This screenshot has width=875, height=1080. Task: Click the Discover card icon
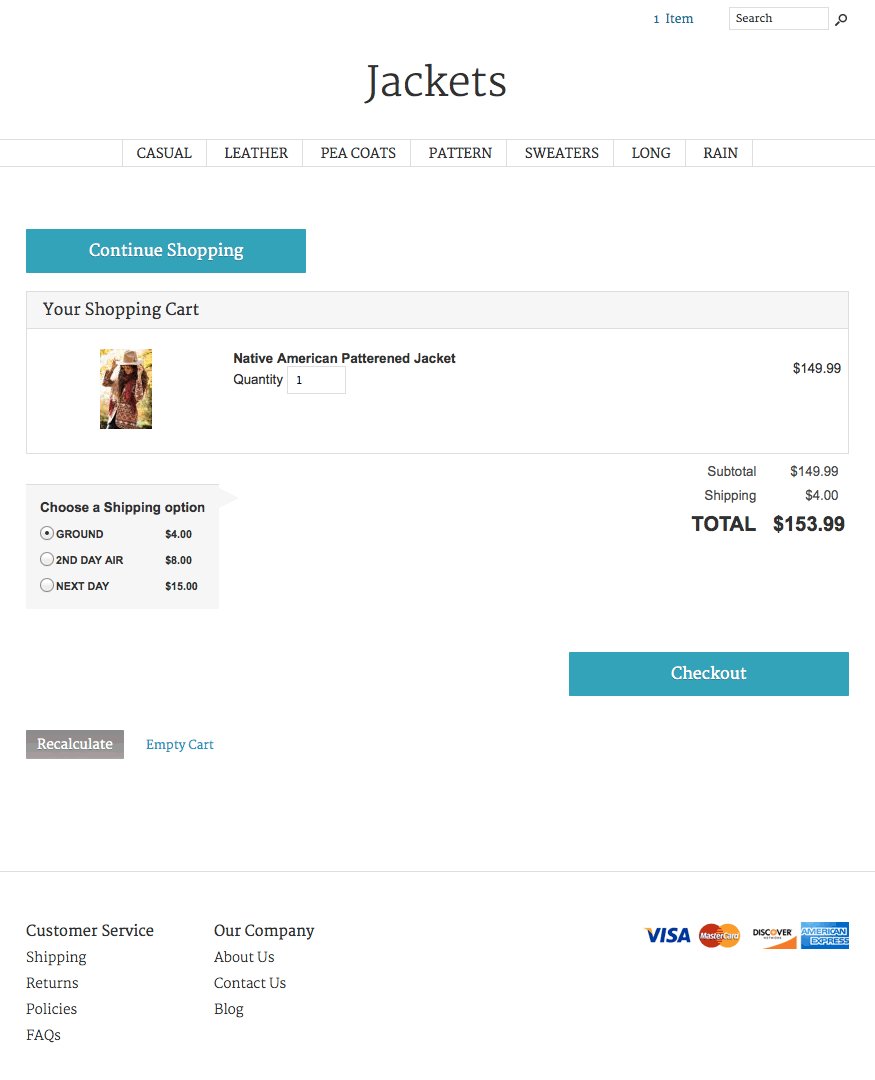[x=773, y=936]
